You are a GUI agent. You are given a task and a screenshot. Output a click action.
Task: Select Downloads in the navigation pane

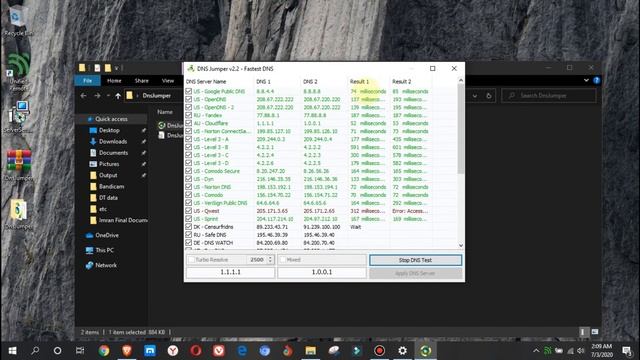tap(113, 142)
